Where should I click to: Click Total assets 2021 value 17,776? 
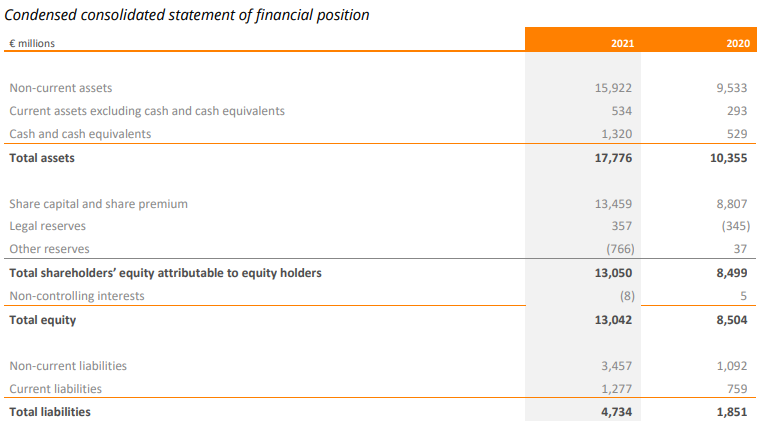(613, 158)
